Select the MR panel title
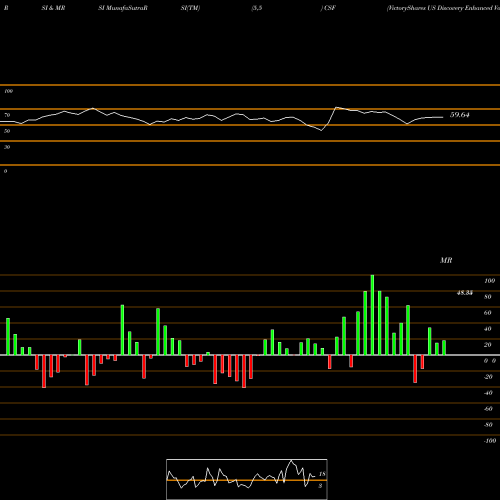The height and width of the screenshot is (500, 500). tap(446, 260)
